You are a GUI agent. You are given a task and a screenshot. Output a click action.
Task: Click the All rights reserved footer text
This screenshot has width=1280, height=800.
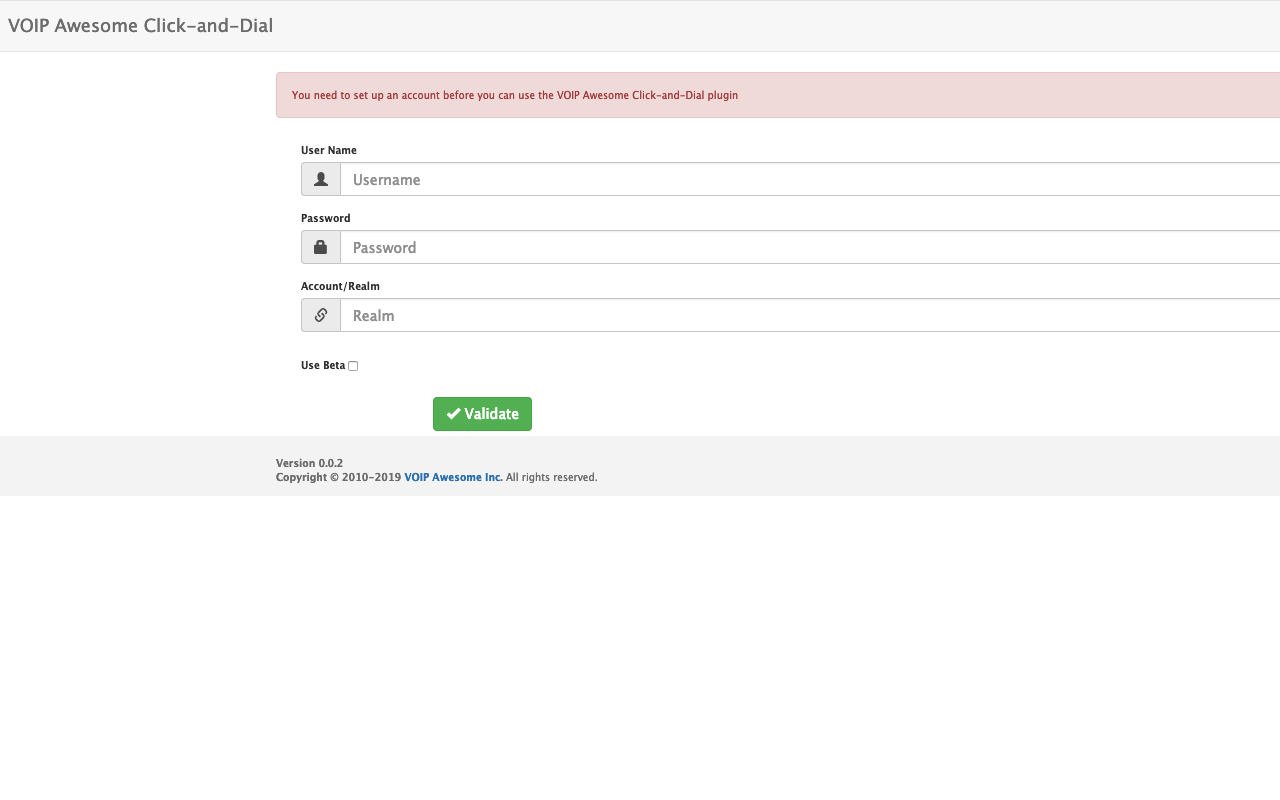coord(551,478)
